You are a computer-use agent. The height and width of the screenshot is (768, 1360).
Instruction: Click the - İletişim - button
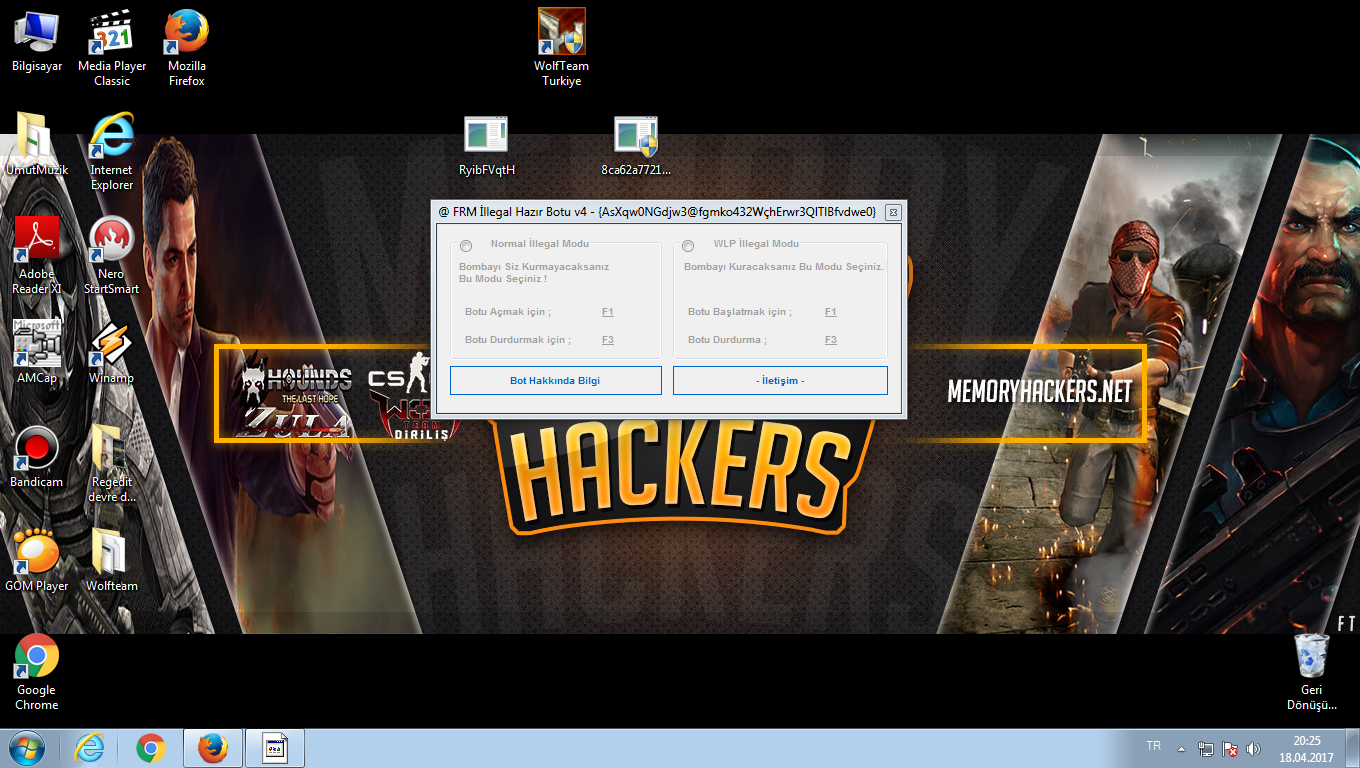click(x=780, y=381)
